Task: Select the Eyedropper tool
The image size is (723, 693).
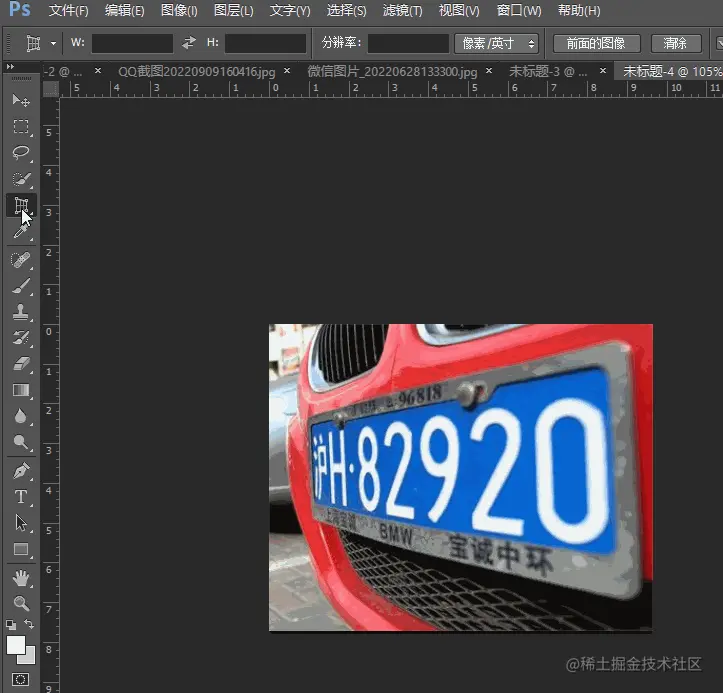Action: (21, 231)
